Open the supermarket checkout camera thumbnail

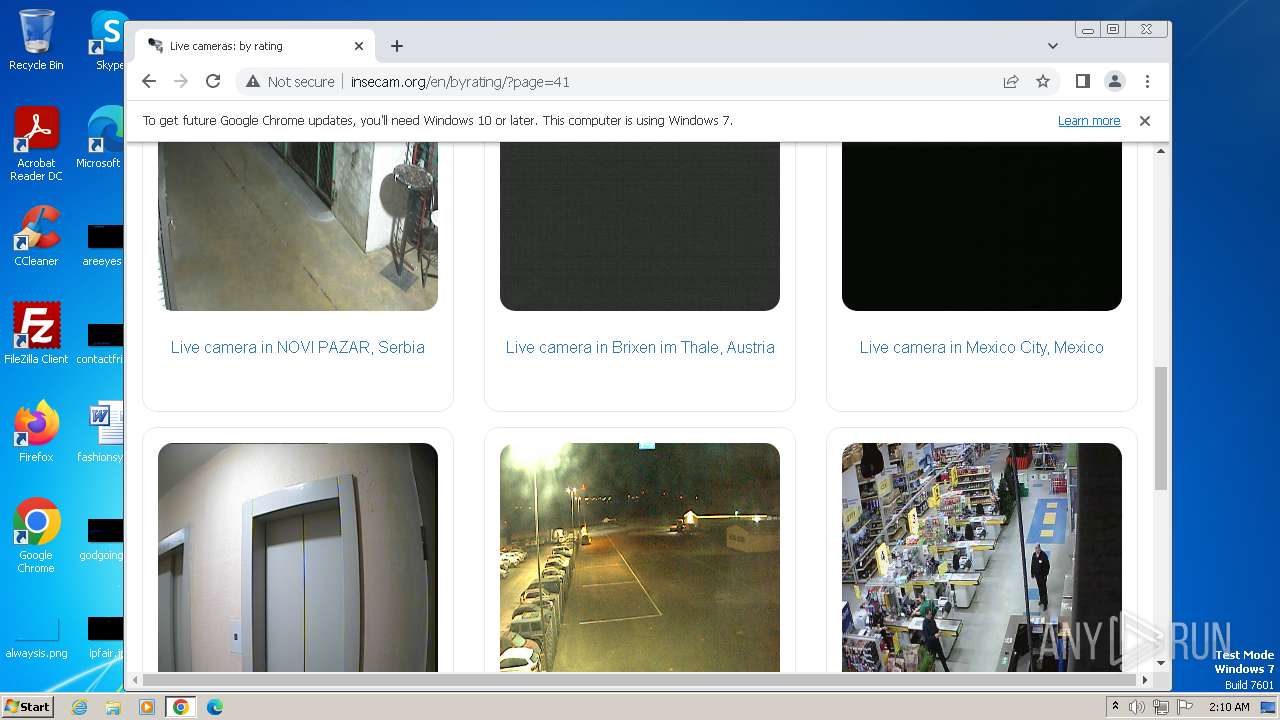(982, 557)
